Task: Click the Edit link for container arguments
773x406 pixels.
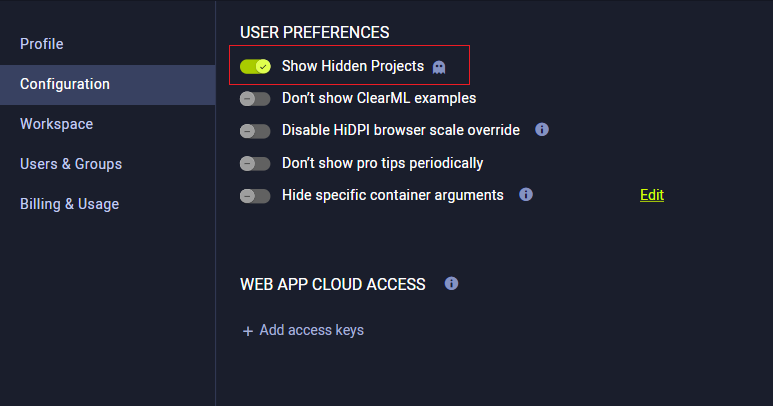Action: coord(652,195)
